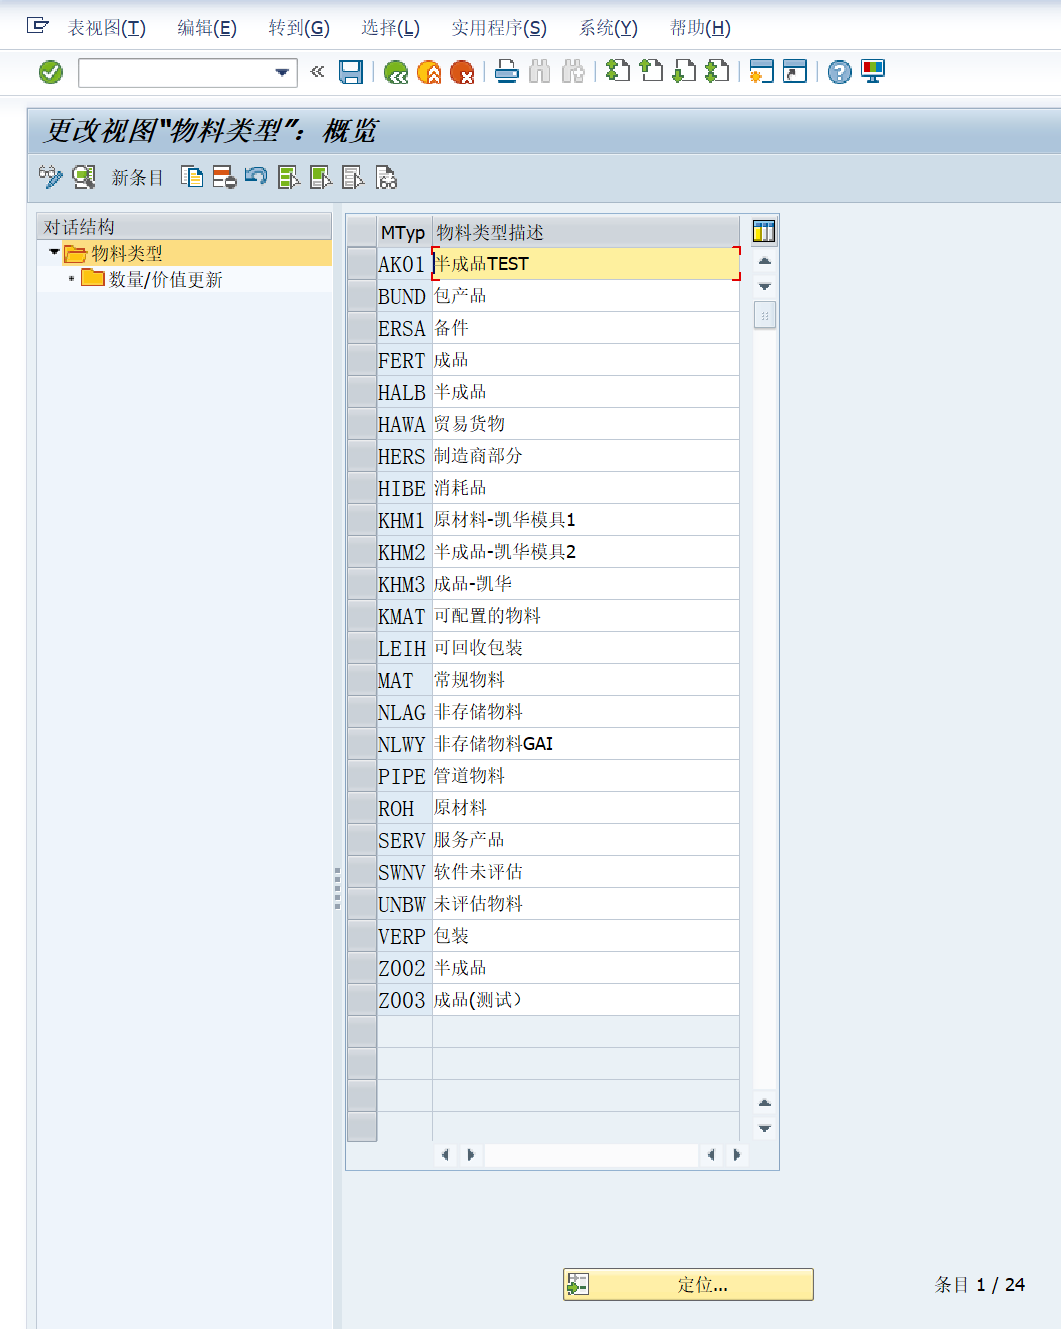Click the 半成品TEST description cell
The width and height of the screenshot is (1061, 1329).
pos(586,264)
